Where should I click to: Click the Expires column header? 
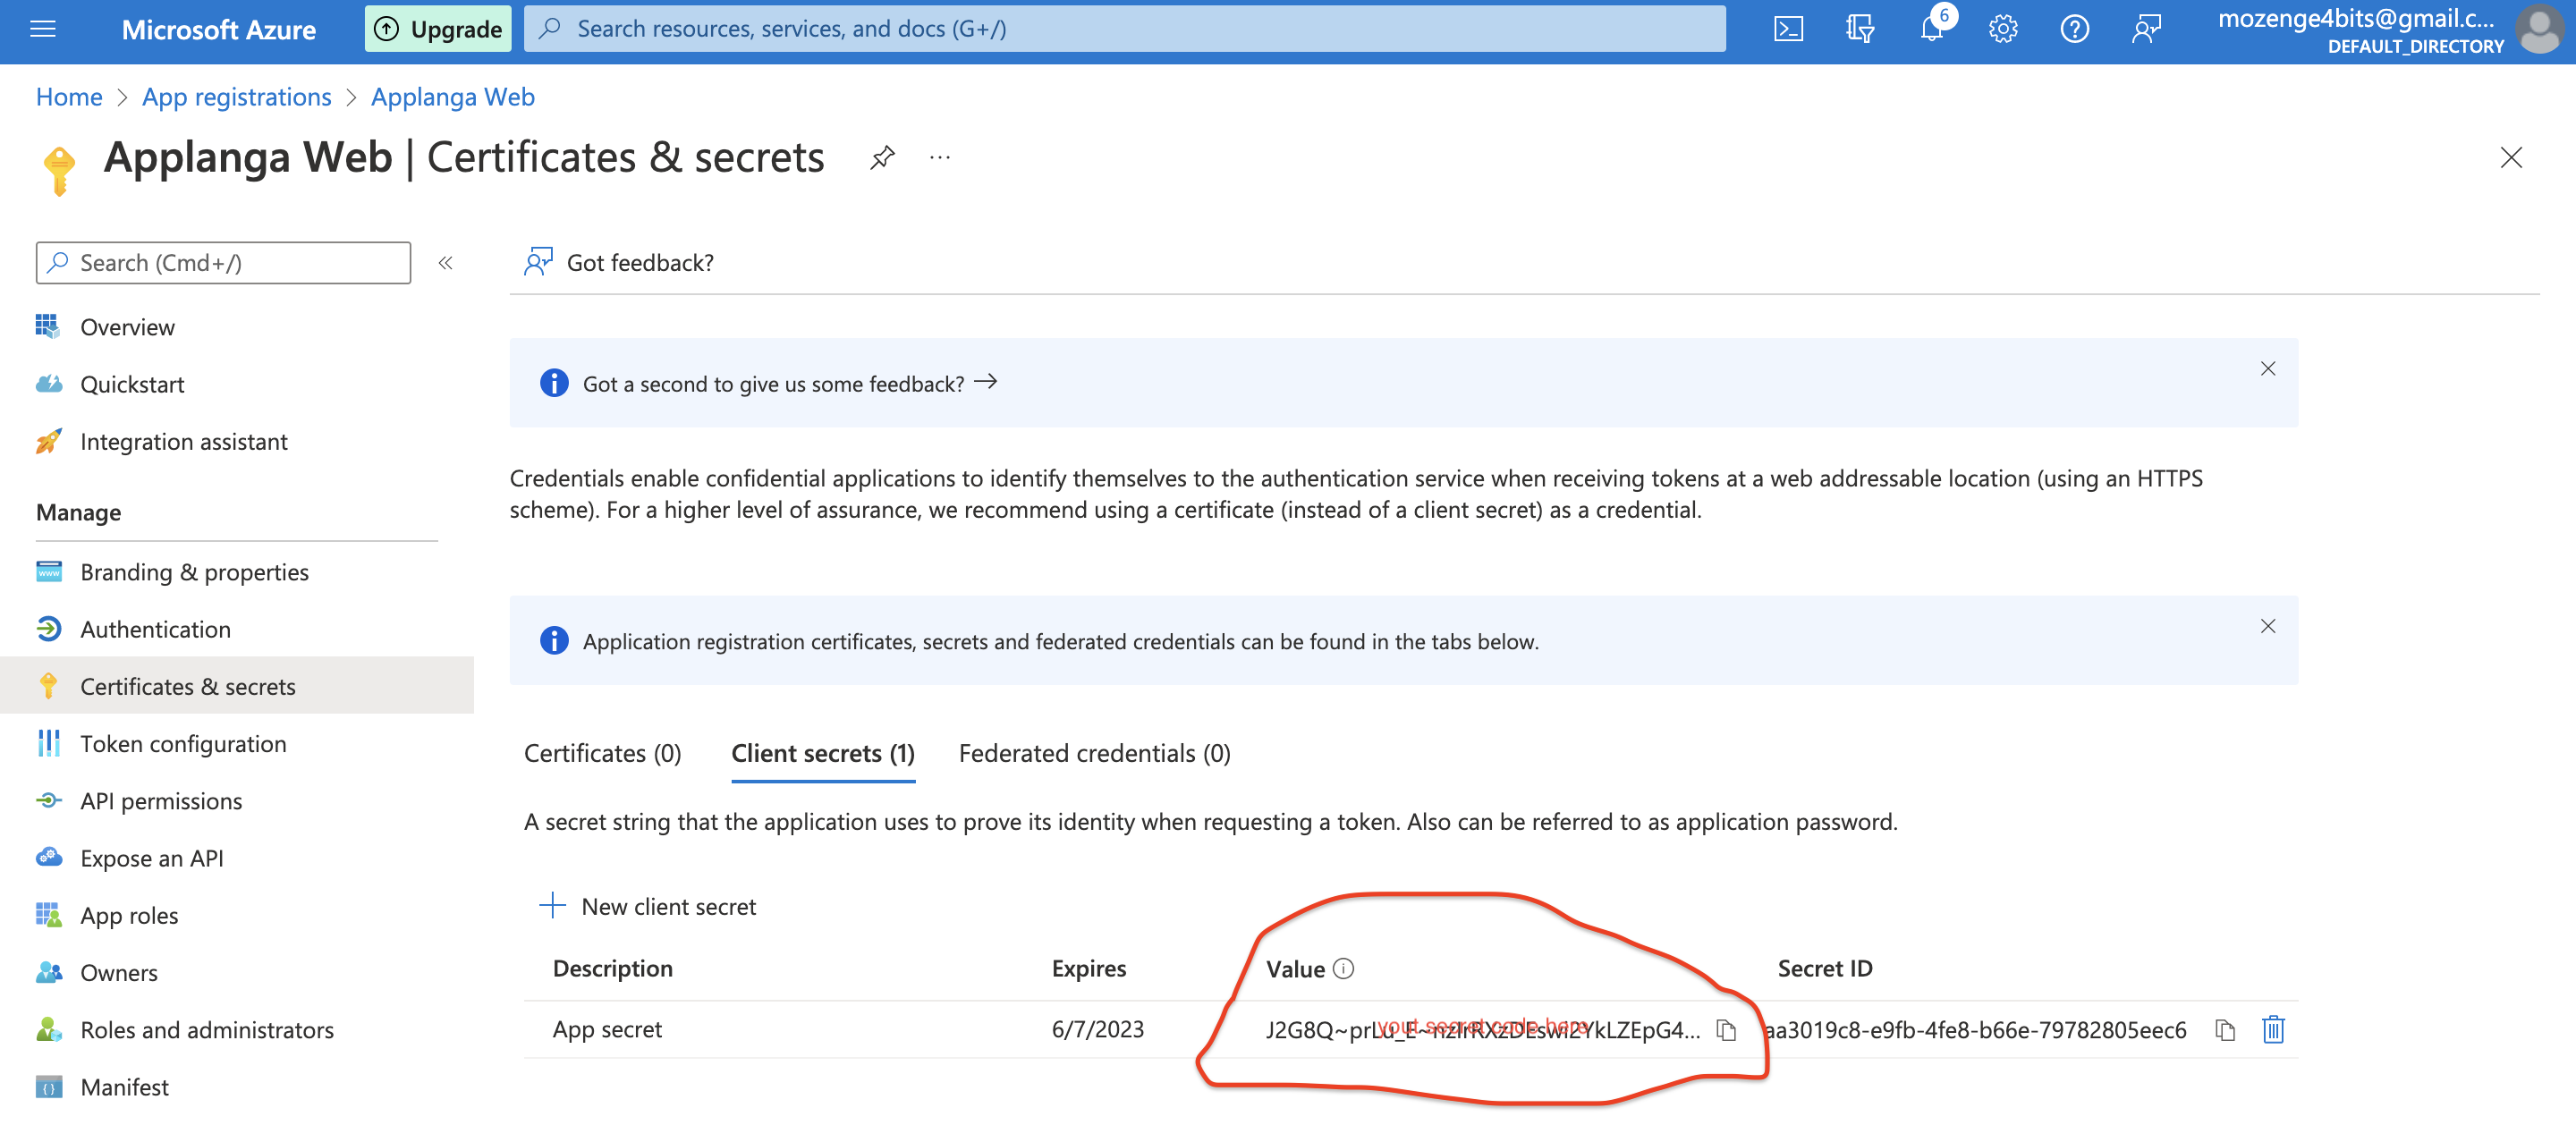1089,968
